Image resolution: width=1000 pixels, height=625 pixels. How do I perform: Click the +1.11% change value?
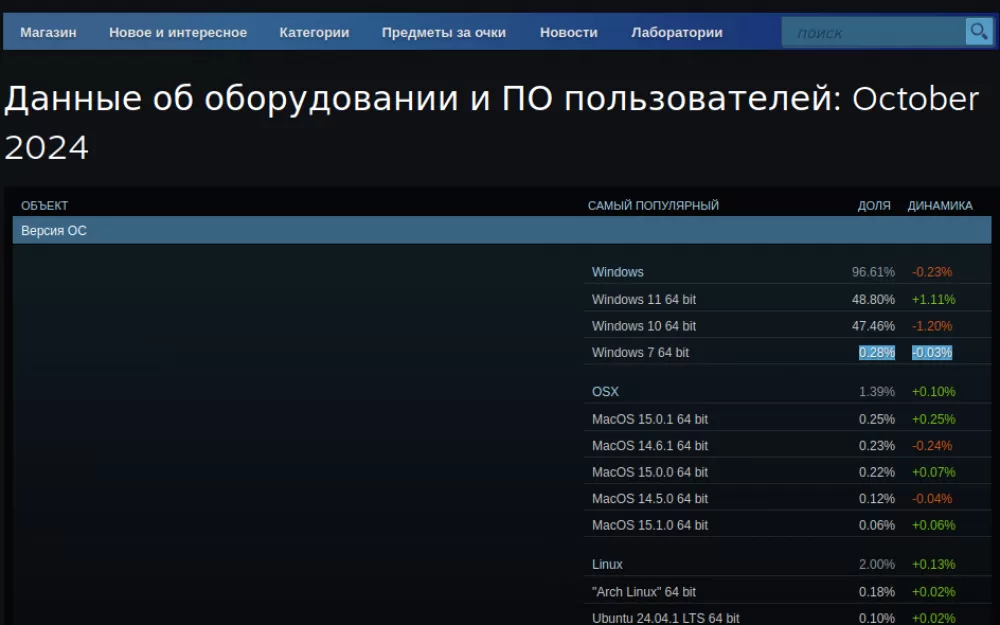(x=934, y=299)
